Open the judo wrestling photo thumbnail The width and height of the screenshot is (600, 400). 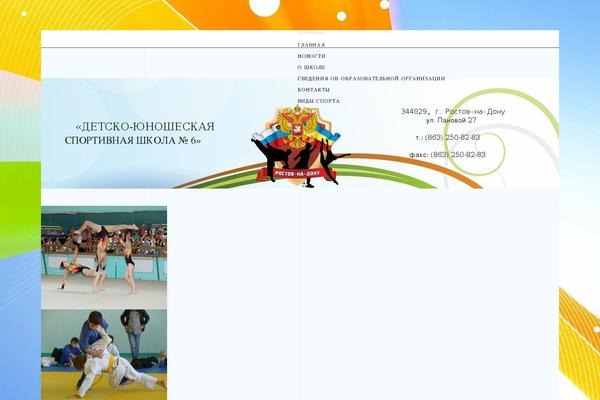pos(104,355)
